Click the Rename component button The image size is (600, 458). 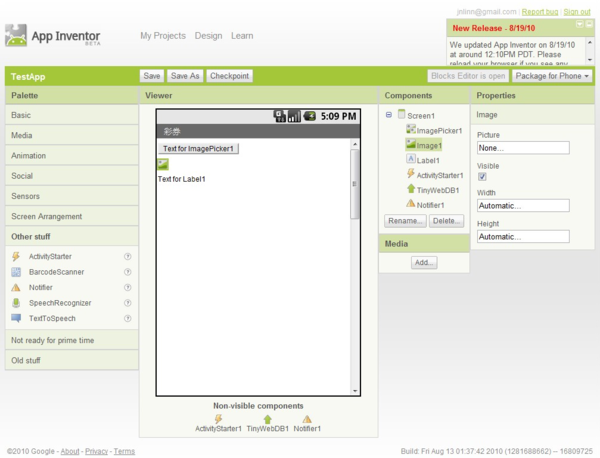(405, 221)
